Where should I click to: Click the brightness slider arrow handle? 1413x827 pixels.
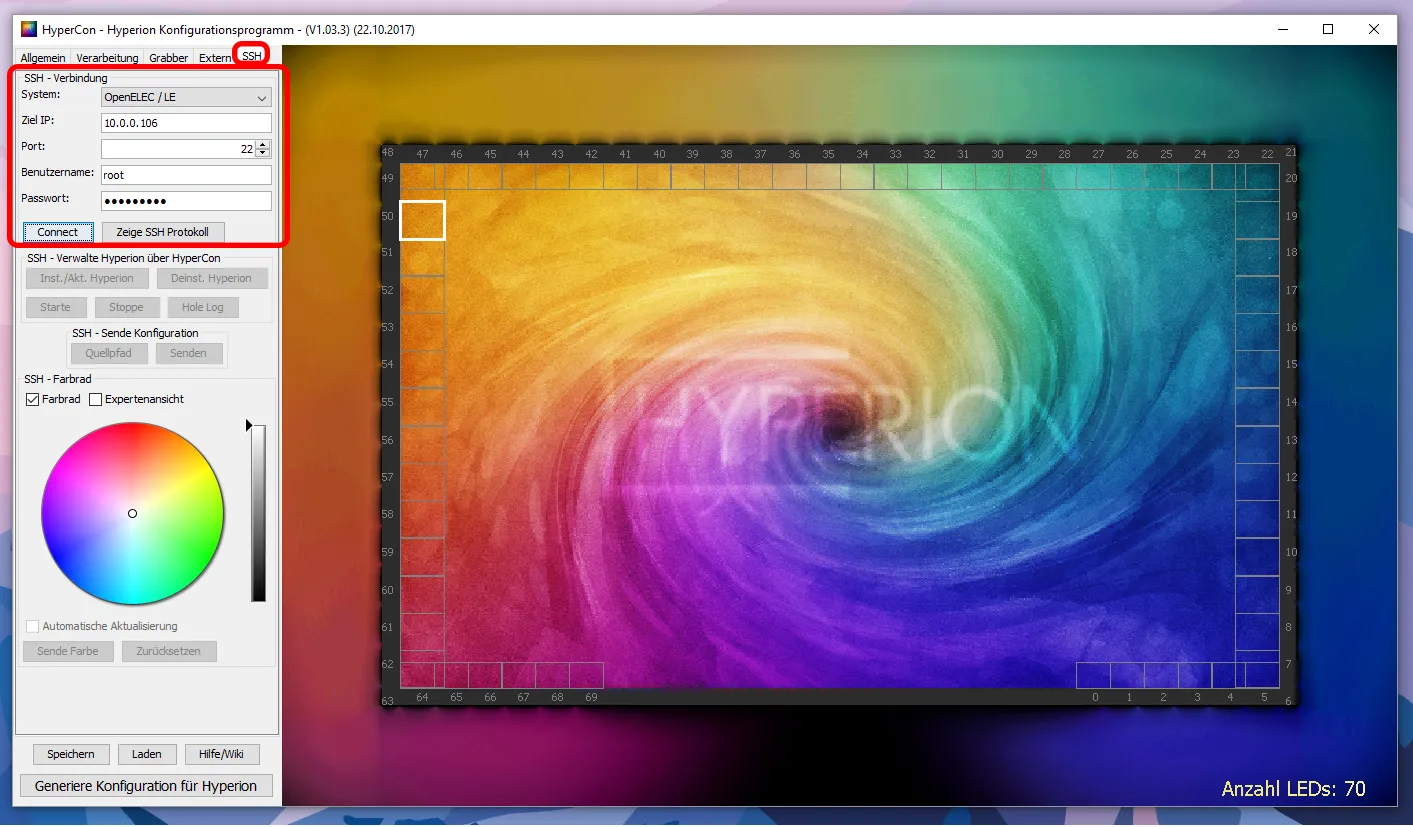point(248,426)
